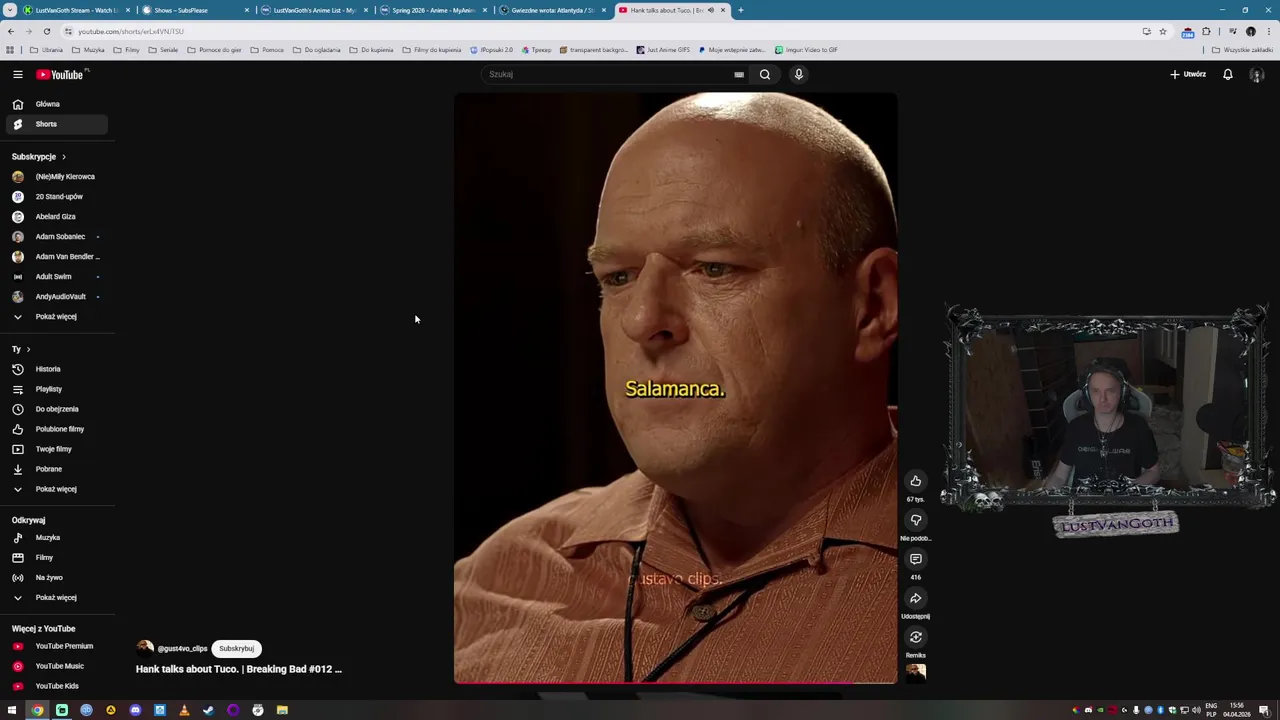Click the extension icon with blue counter badge
The height and width of the screenshot is (720, 1280).
pos(1187,32)
